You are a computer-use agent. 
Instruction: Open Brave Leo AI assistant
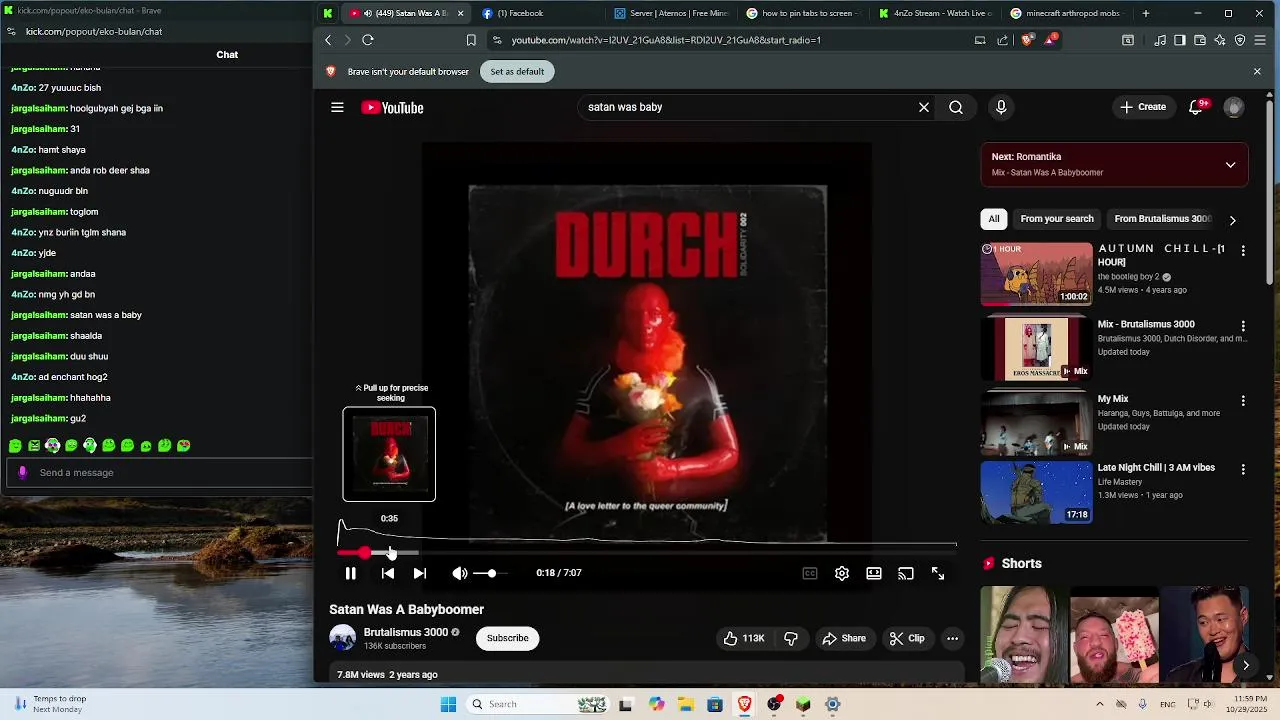click(1220, 40)
